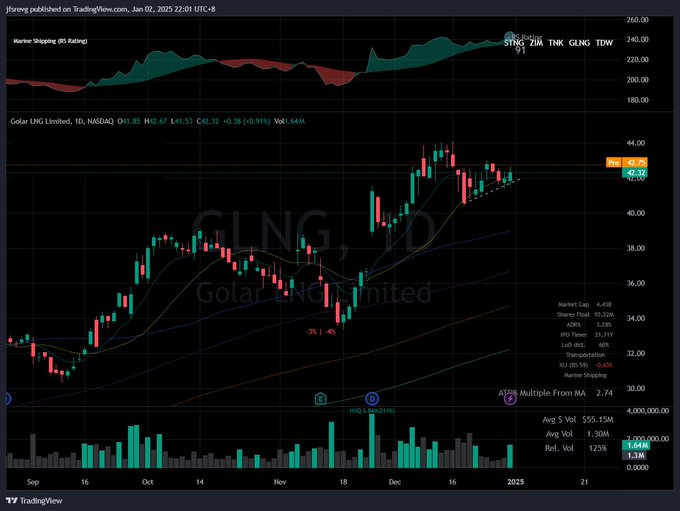The width and height of the screenshot is (680, 511).
Task: Click the publication credit text in the header
Action: (x=111, y=9)
